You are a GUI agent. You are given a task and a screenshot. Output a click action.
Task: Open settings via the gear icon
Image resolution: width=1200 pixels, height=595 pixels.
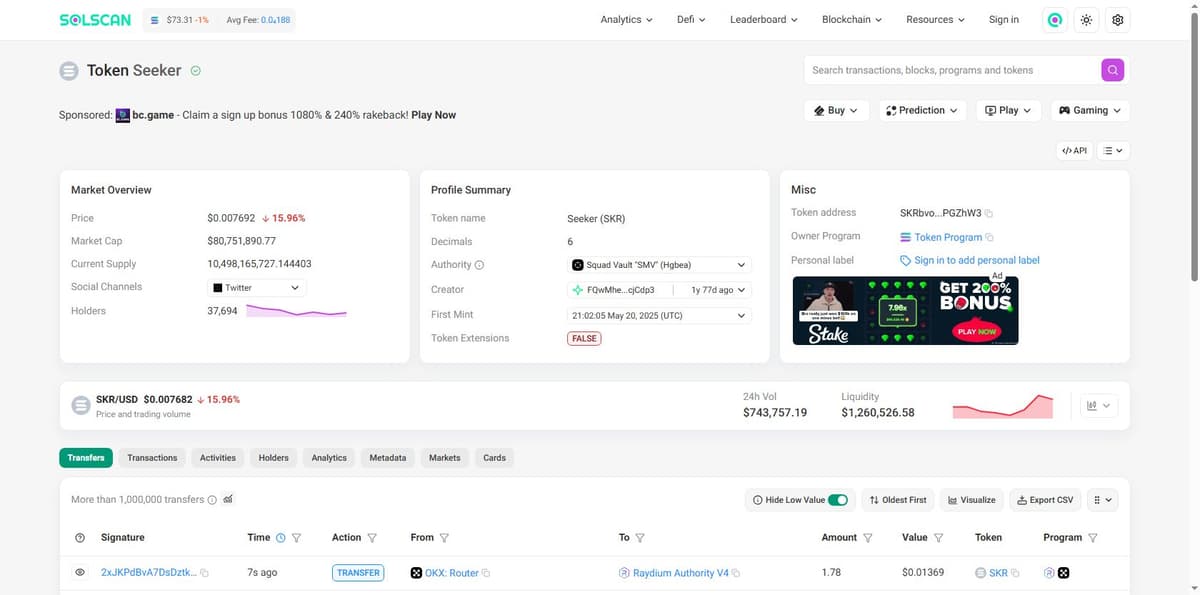pyautogui.click(x=1118, y=20)
